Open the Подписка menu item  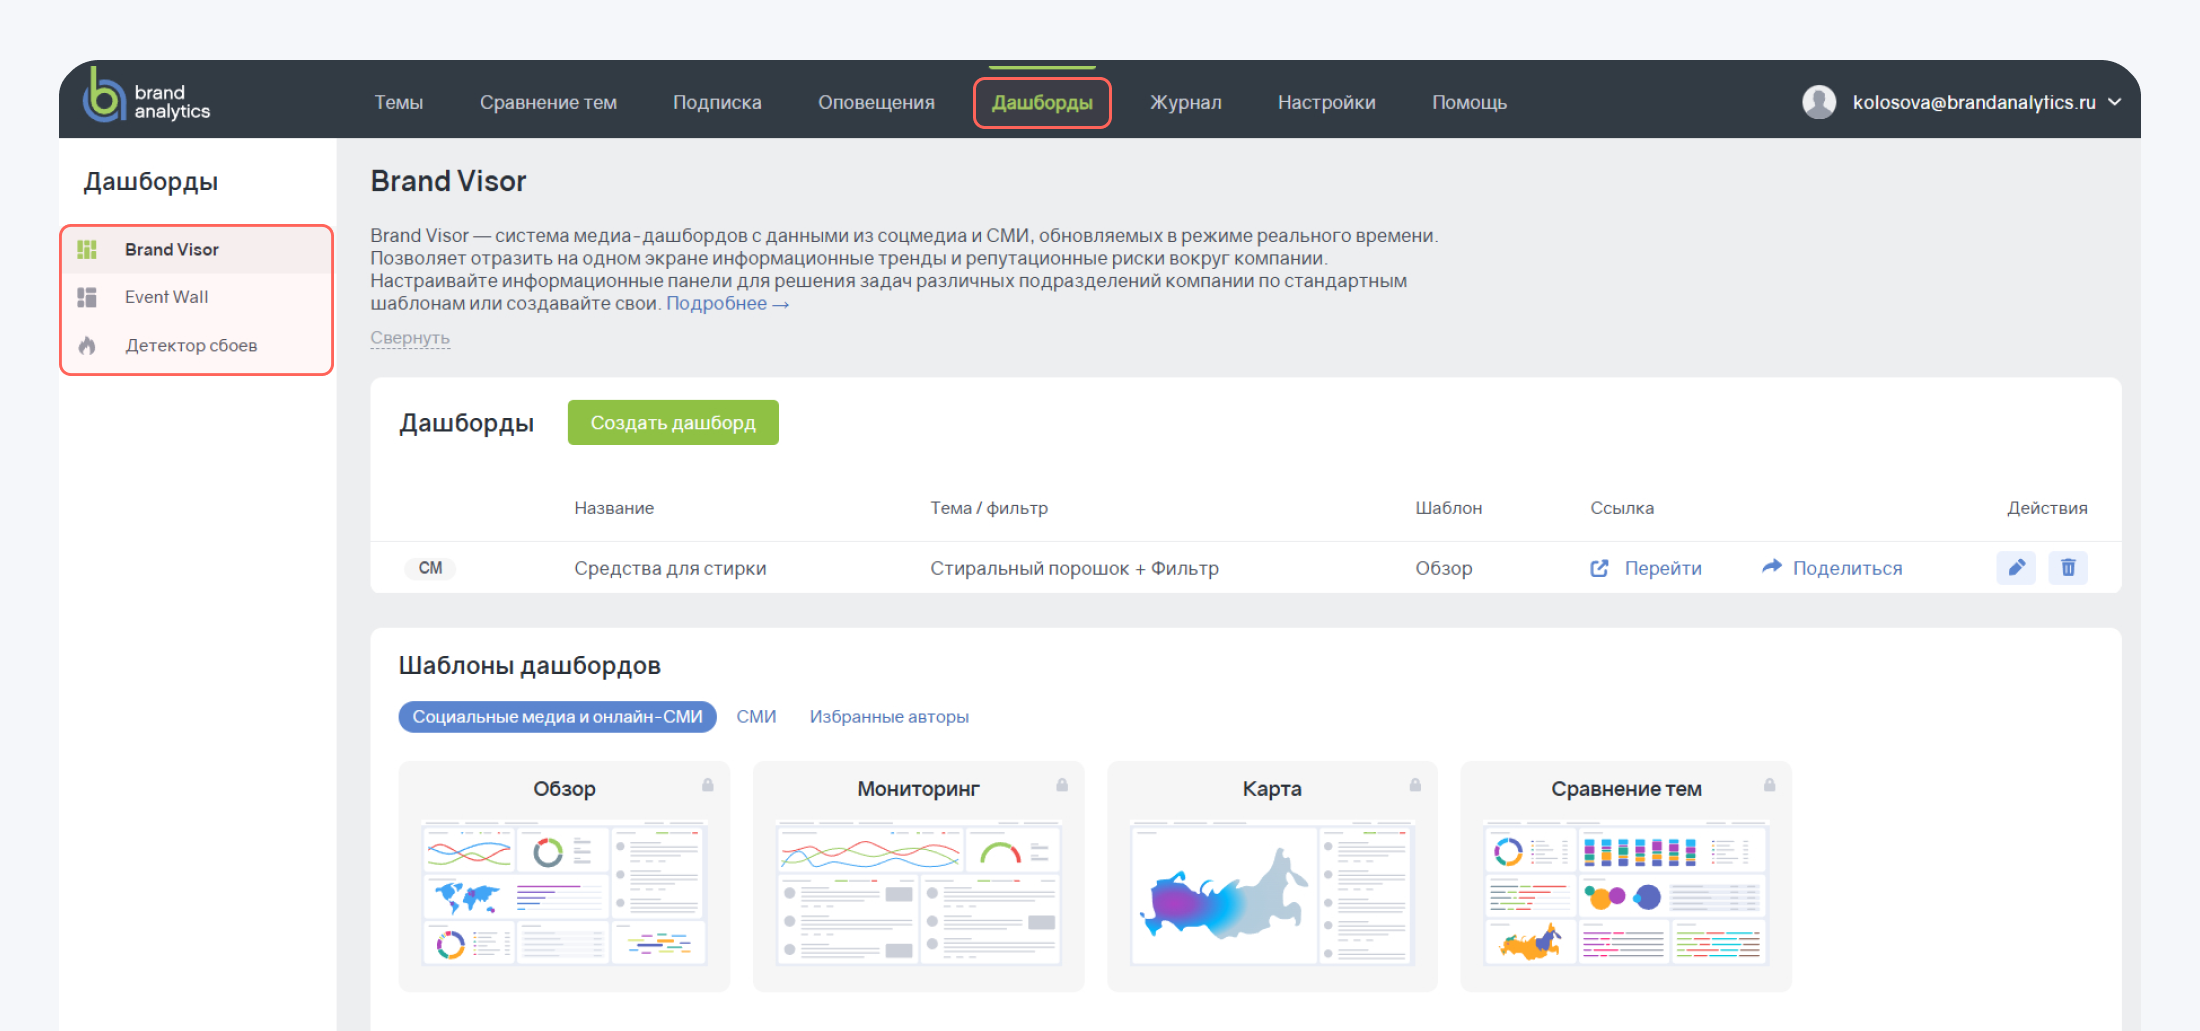[x=717, y=102]
